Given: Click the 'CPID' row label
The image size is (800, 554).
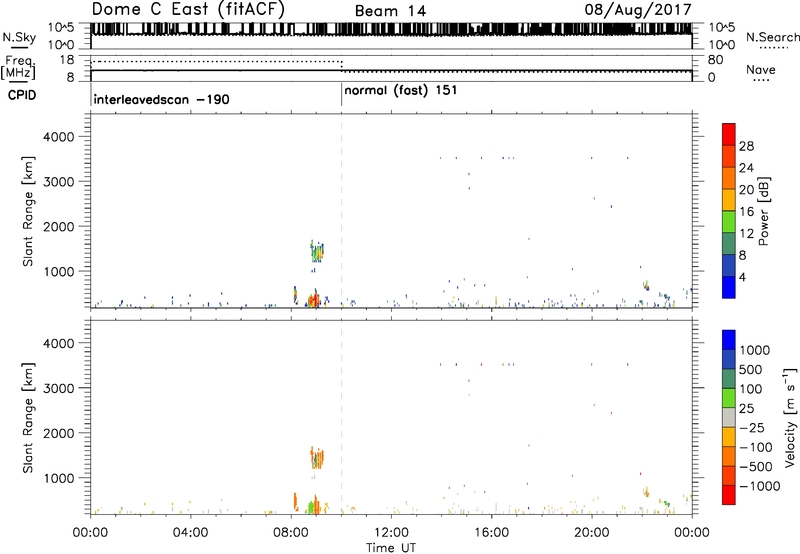Looking at the screenshot, I should 22,95.
